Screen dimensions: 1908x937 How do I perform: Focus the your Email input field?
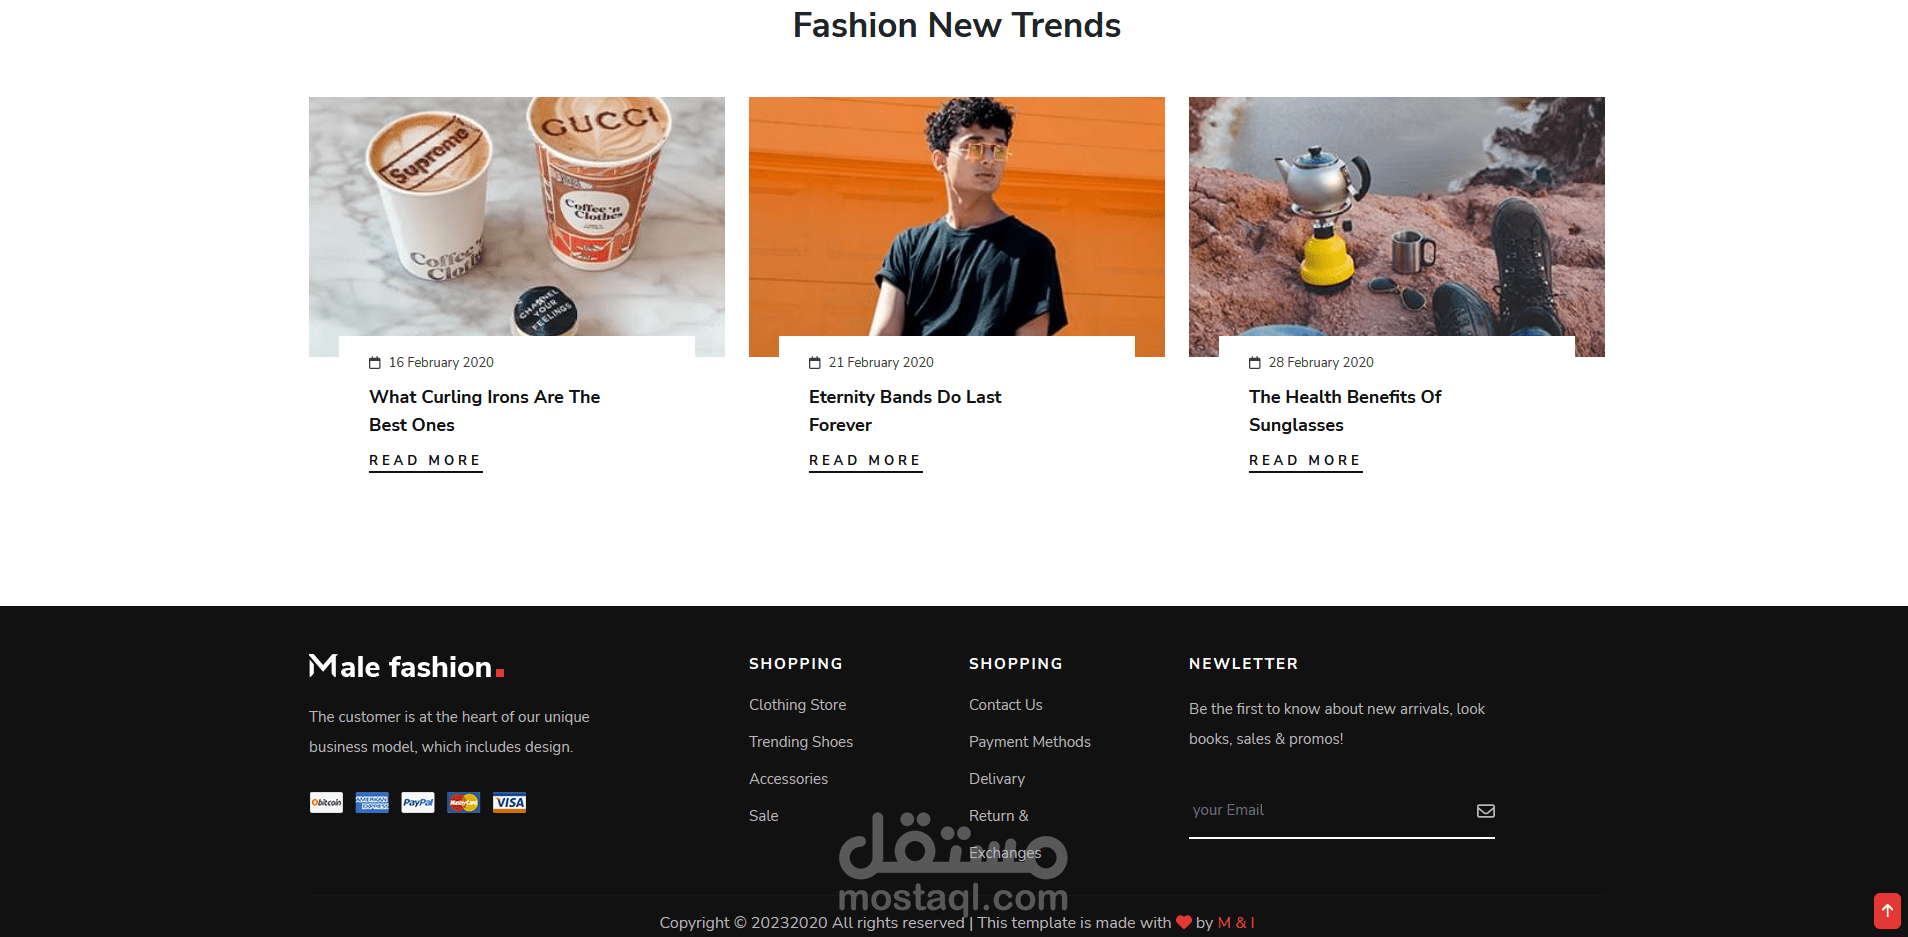click(1330, 811)
